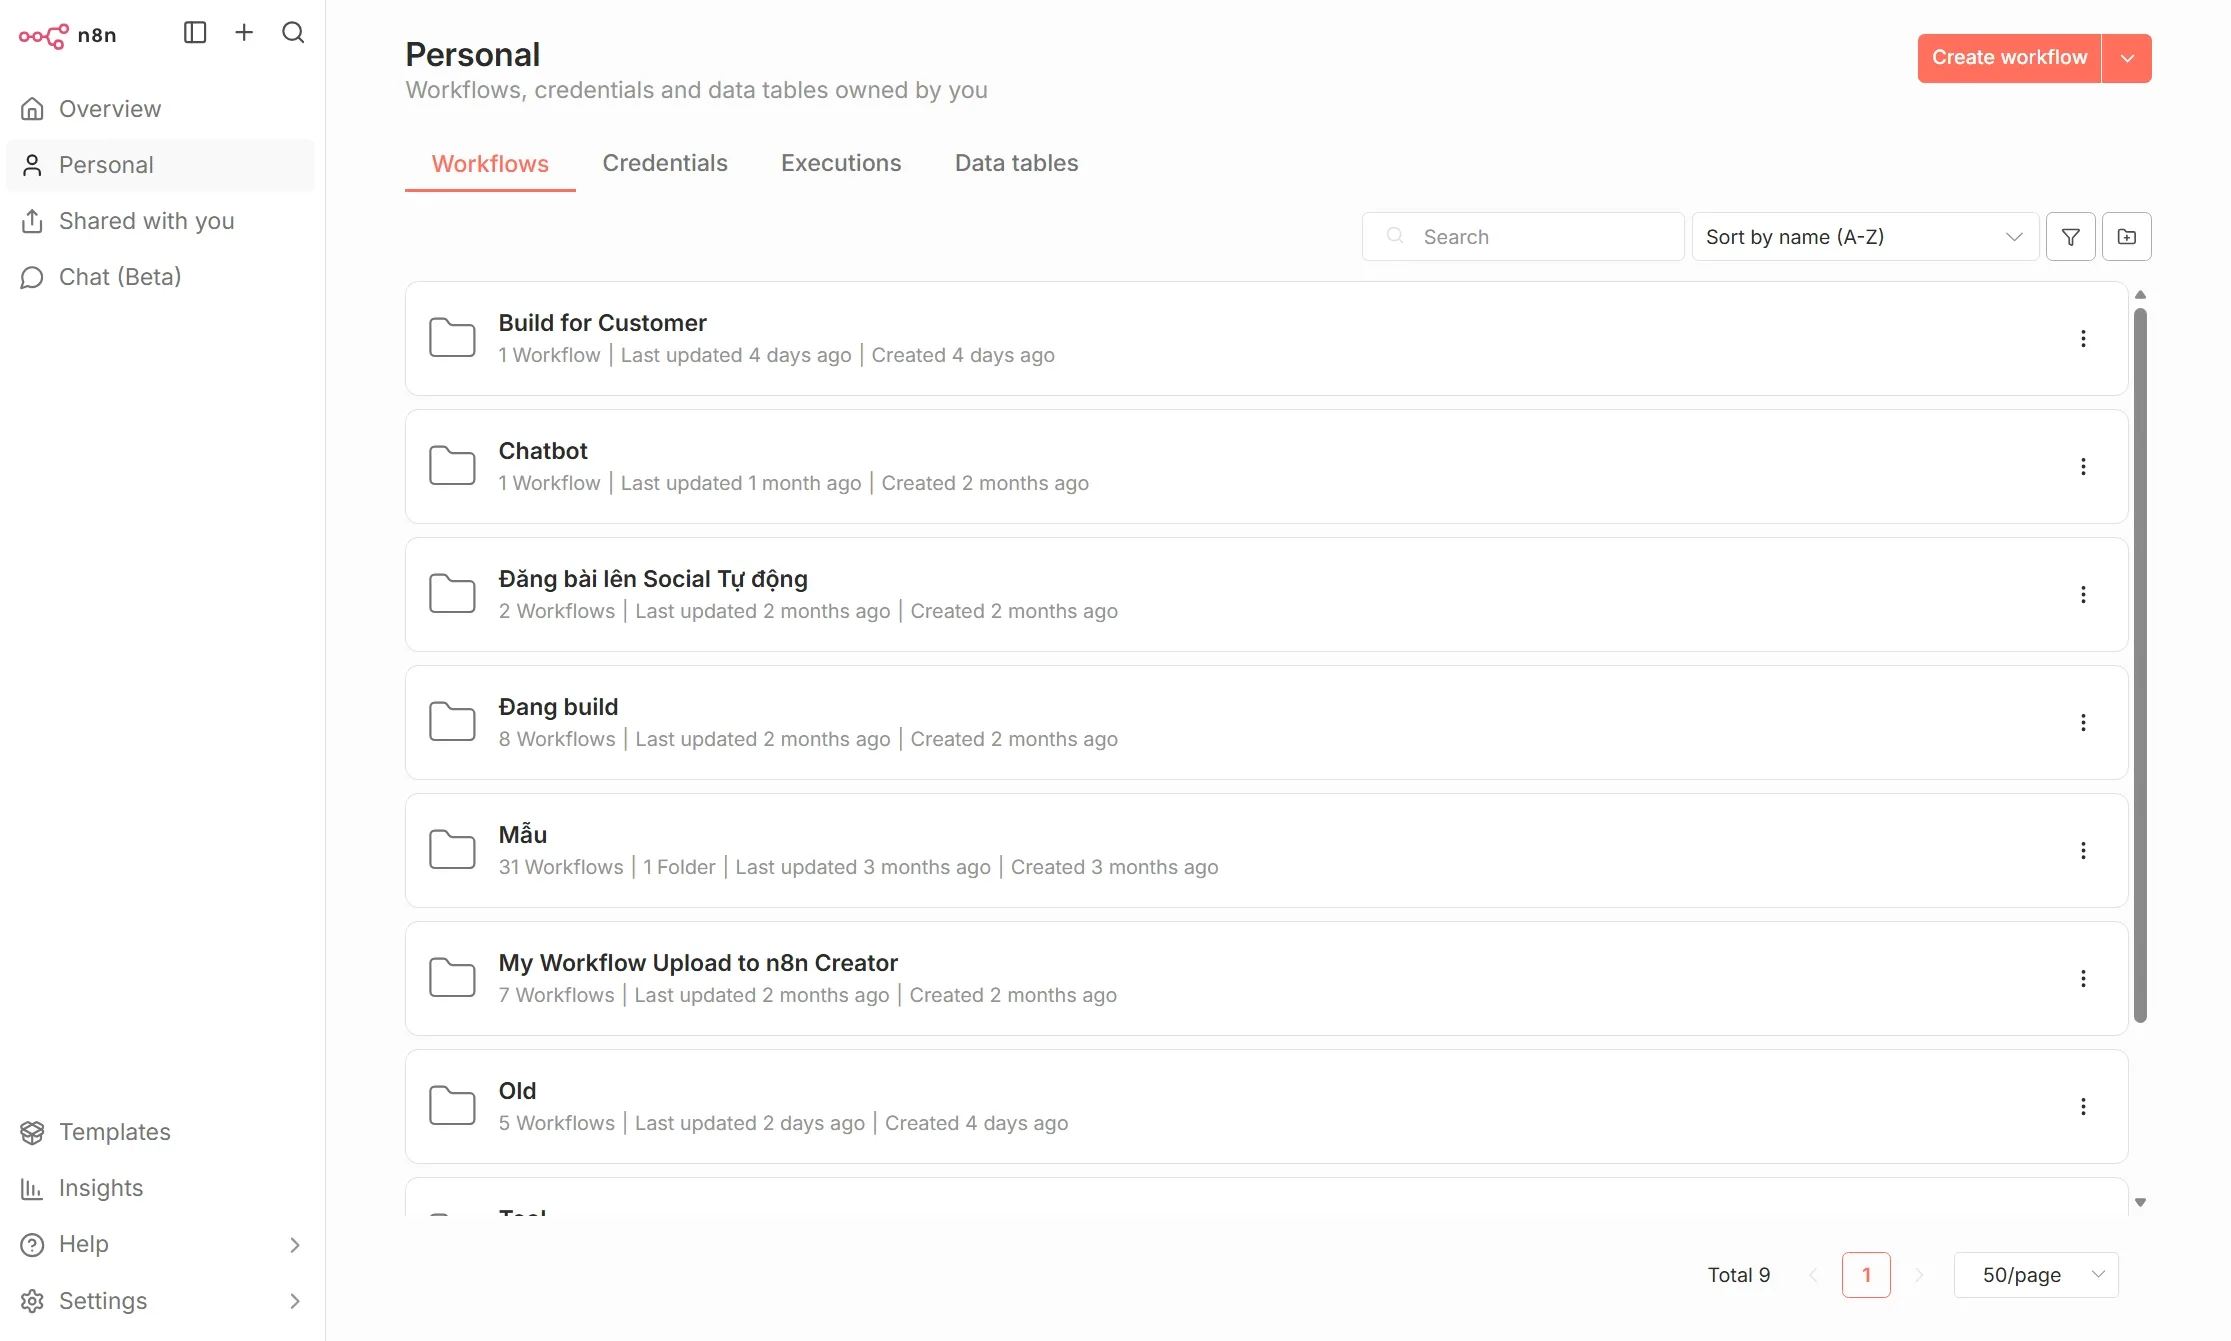Switch to the Credentials tab
The height and width of the screenshot is (1341, 2231).
pyautogui.click(x=665, y=163)
